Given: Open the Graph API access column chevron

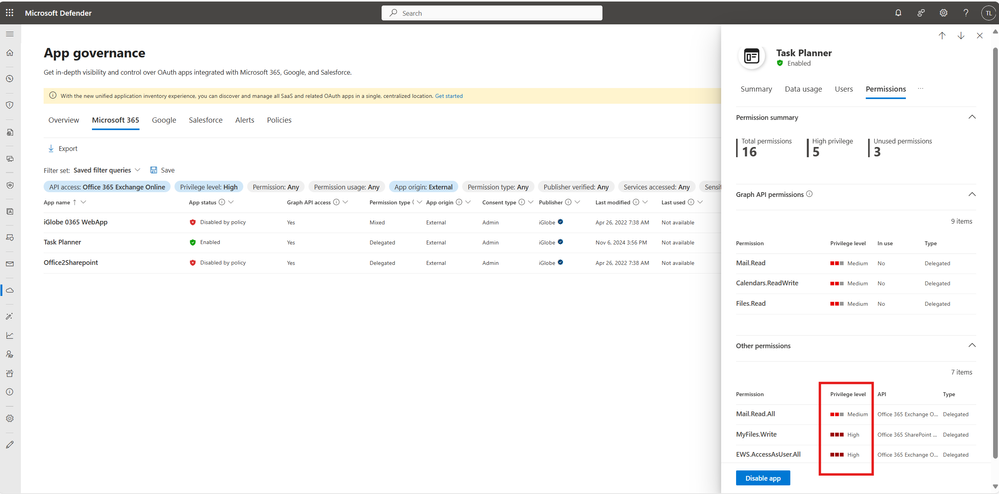Looking at the screenshot, I should click(x=345, y=202).
